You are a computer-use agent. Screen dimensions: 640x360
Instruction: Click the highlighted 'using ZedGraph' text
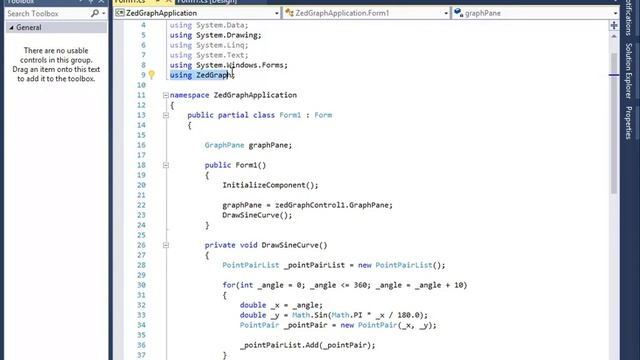tap(199, 75)
